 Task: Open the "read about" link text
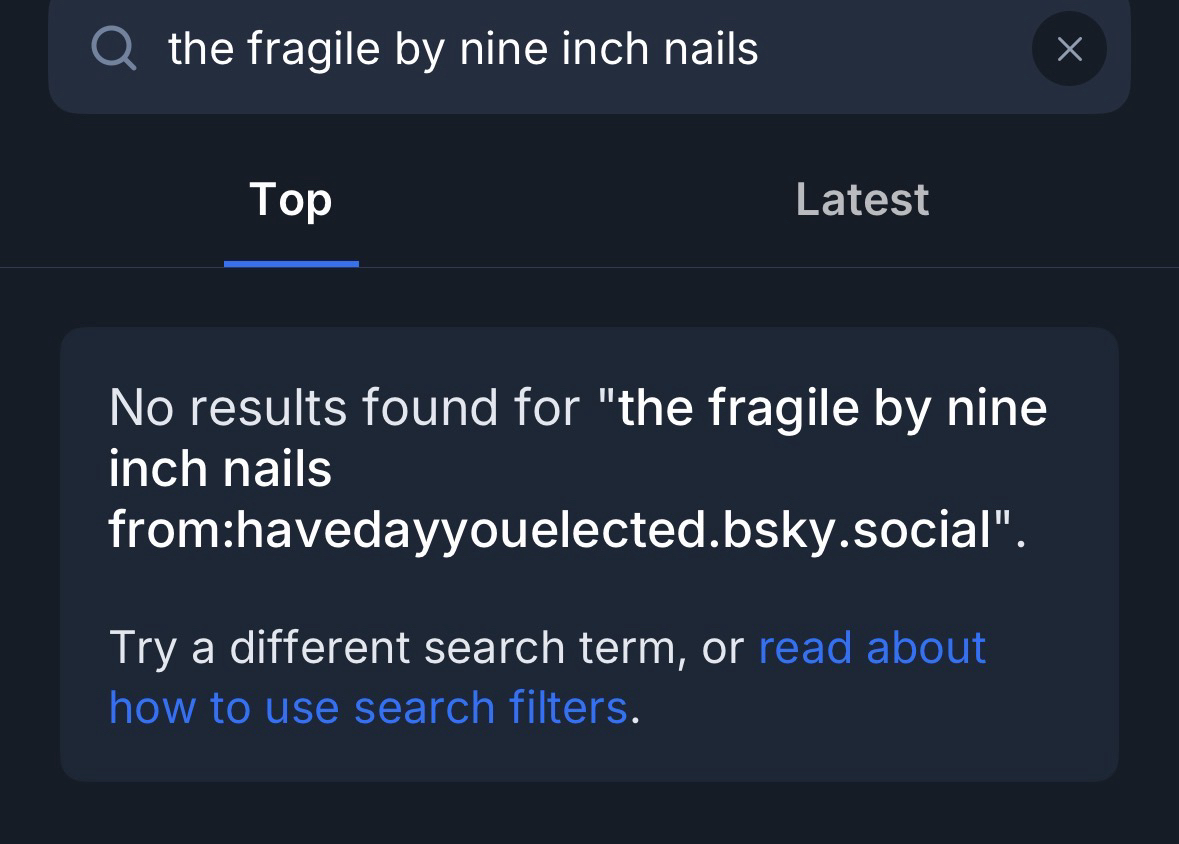click(x=872, y=647)
